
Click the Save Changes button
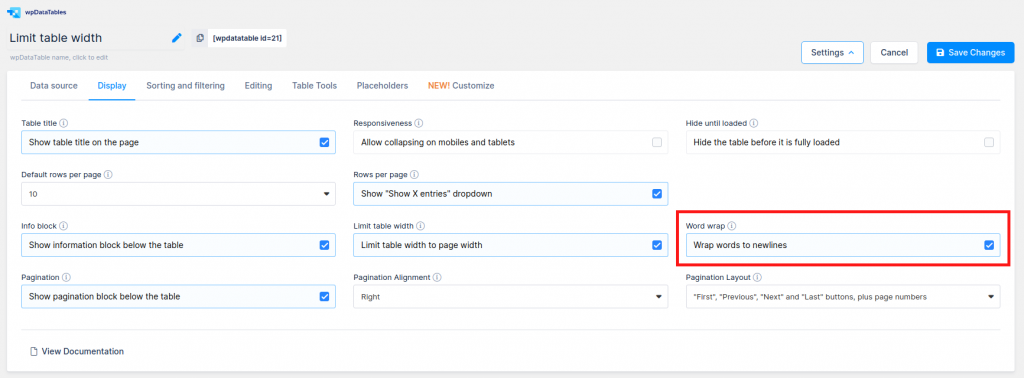coord(970,52)
